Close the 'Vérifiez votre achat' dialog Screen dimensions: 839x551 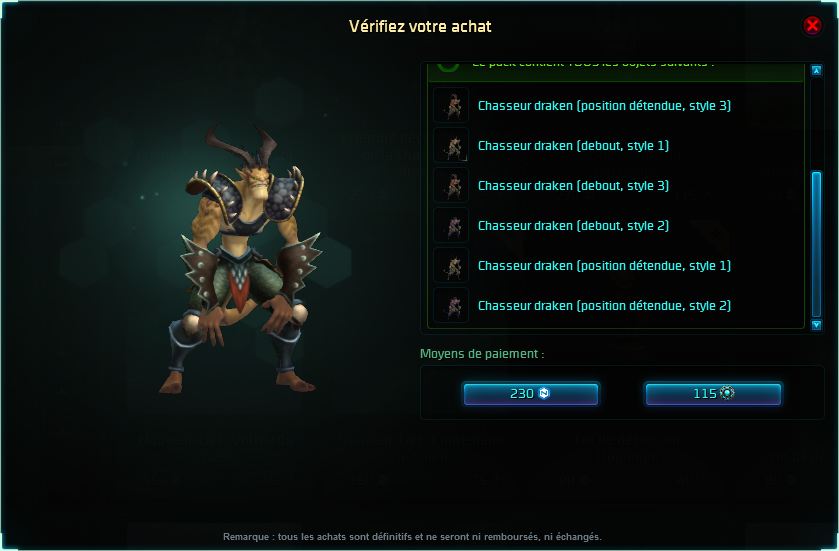[812, 25]
